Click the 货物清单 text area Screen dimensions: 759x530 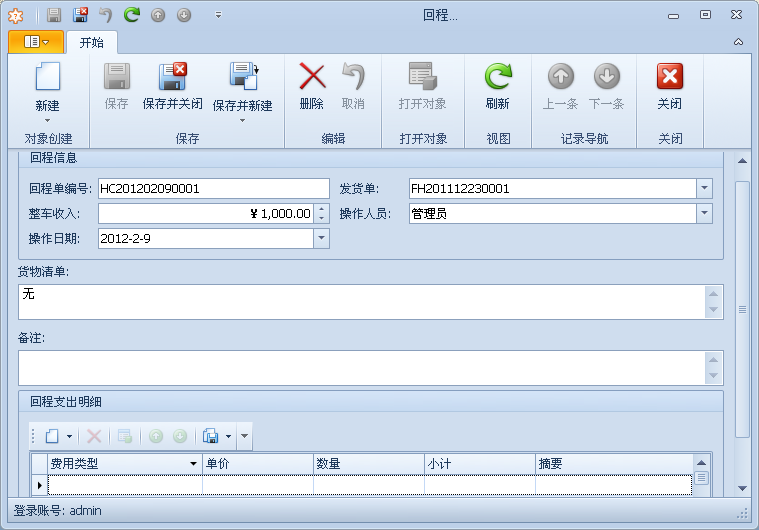(x=362, y=302)
